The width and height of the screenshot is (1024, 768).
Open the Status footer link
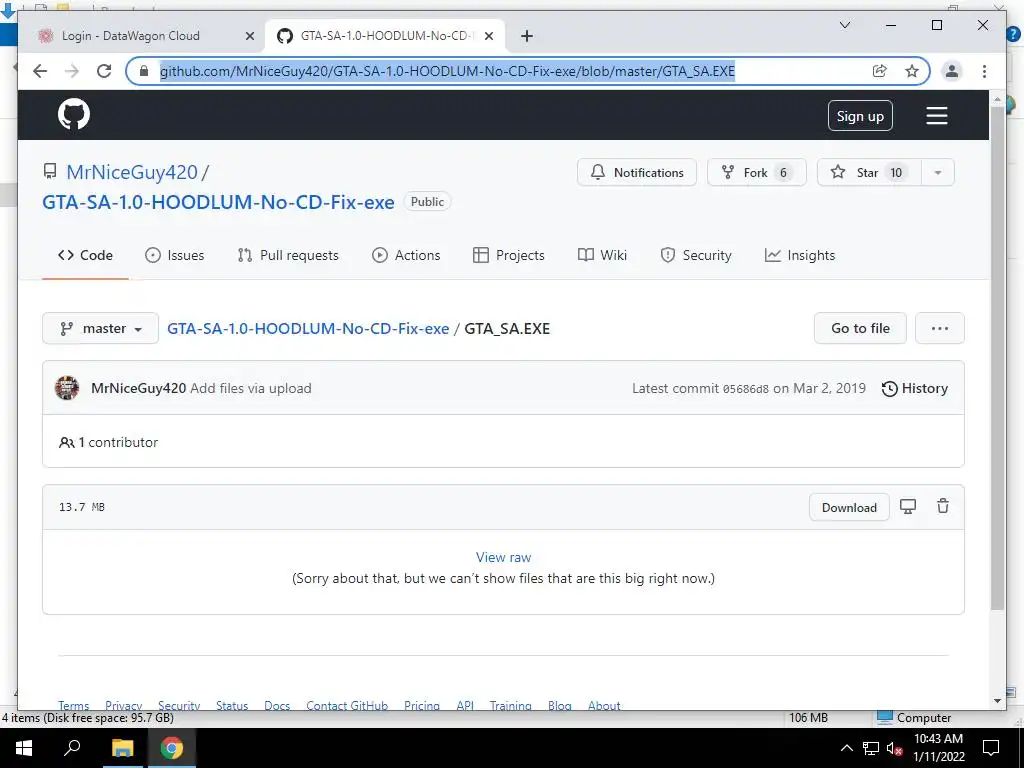[x=232, y=705]
